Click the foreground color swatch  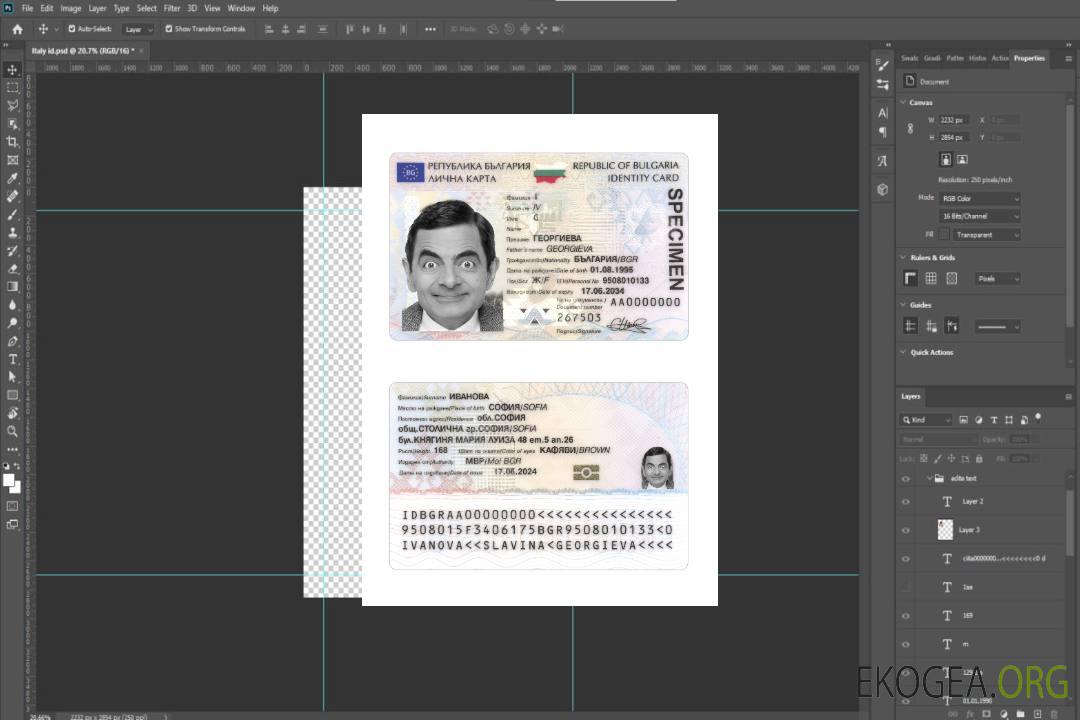click(9, 481)
